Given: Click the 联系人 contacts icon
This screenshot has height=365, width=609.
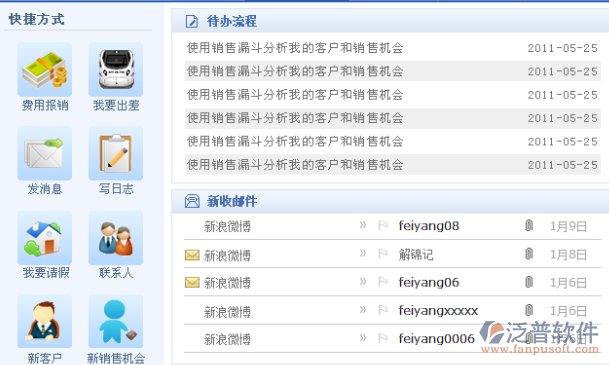Looking at the screenshot, I should point(116,238).
